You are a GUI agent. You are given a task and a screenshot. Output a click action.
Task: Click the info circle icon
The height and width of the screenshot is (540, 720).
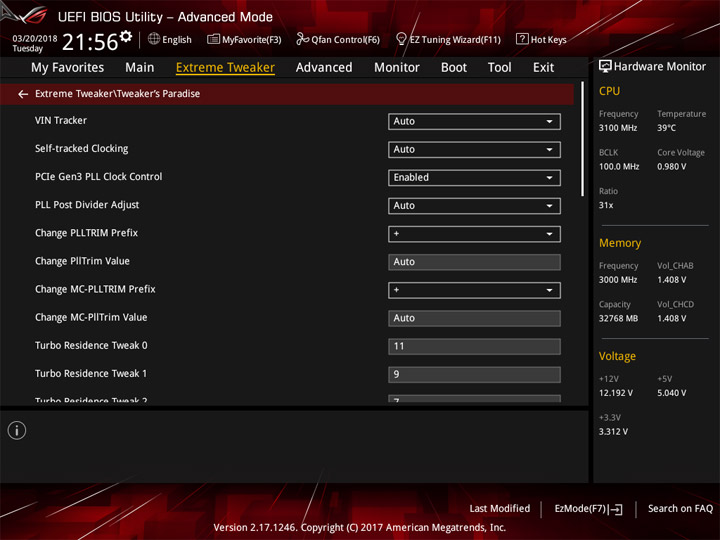(17, 430)
